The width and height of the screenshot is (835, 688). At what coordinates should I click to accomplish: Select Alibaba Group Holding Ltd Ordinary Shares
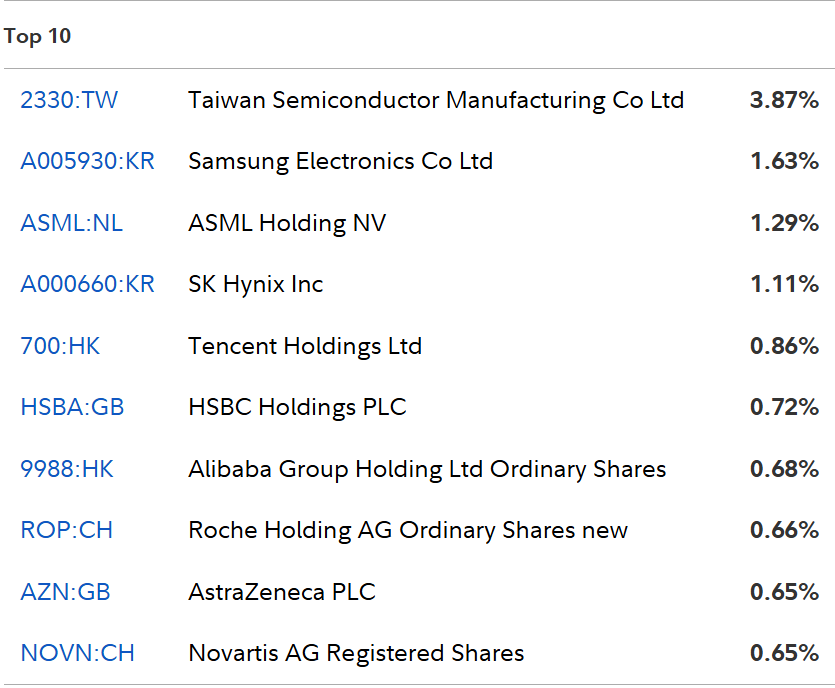point(427,469)
